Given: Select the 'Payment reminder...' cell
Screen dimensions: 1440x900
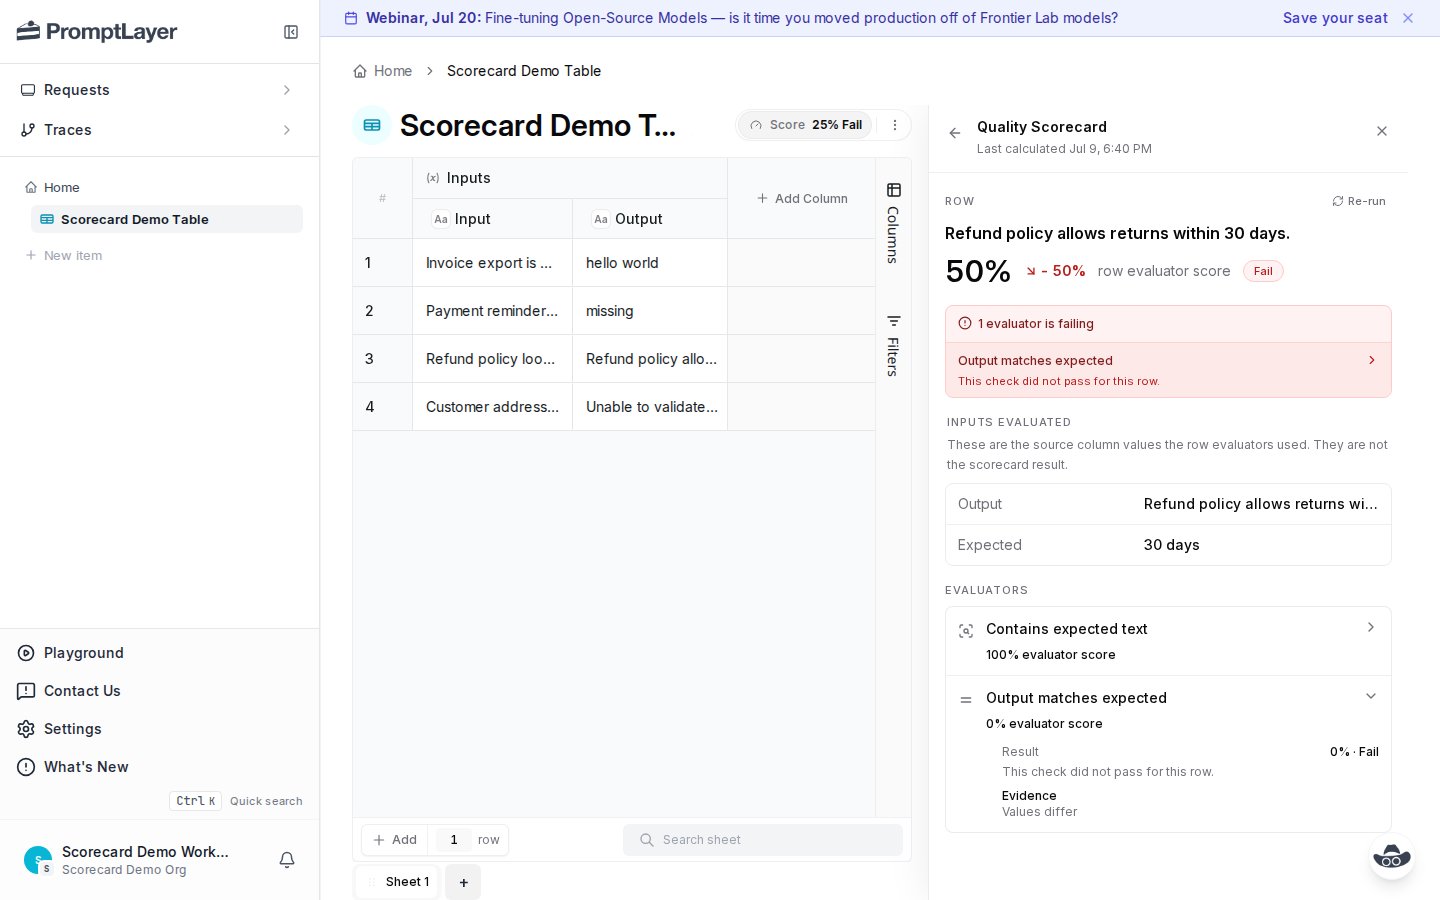Looking at the screenshot, I should (x=492, y=311).
